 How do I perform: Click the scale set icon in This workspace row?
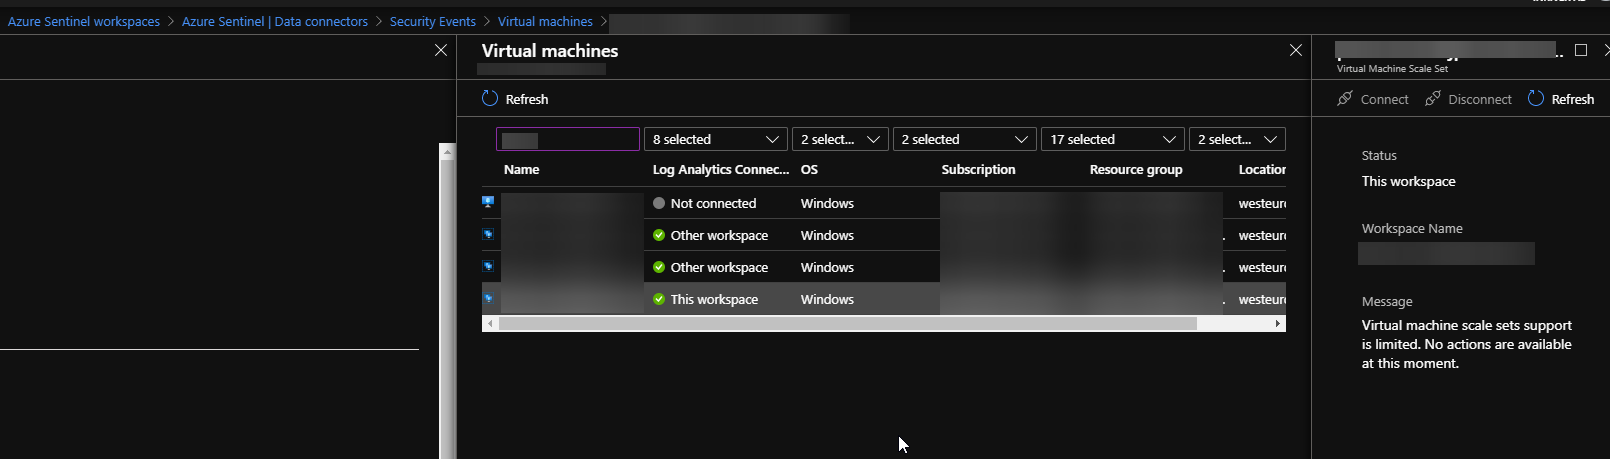[x=488, y=298]
